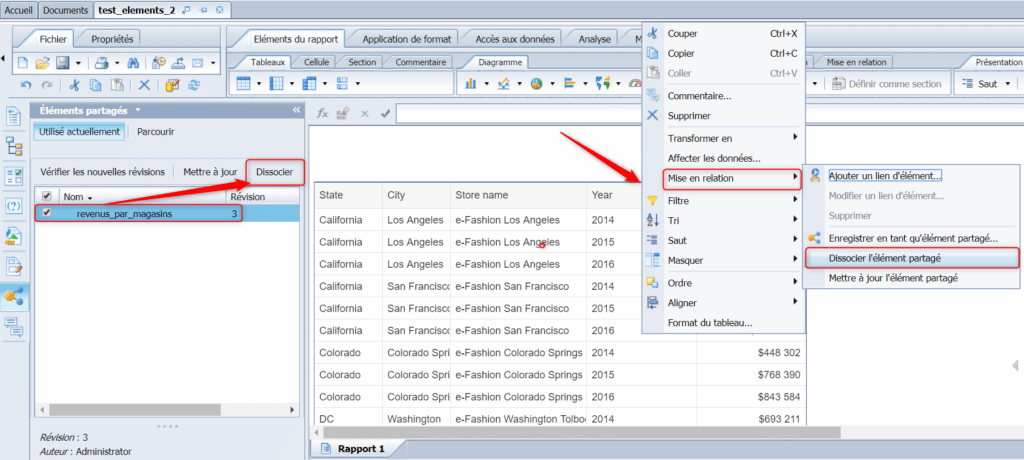Click the Save document icon
Viewport: 1024px width, 460px height.
pos(62,63)
